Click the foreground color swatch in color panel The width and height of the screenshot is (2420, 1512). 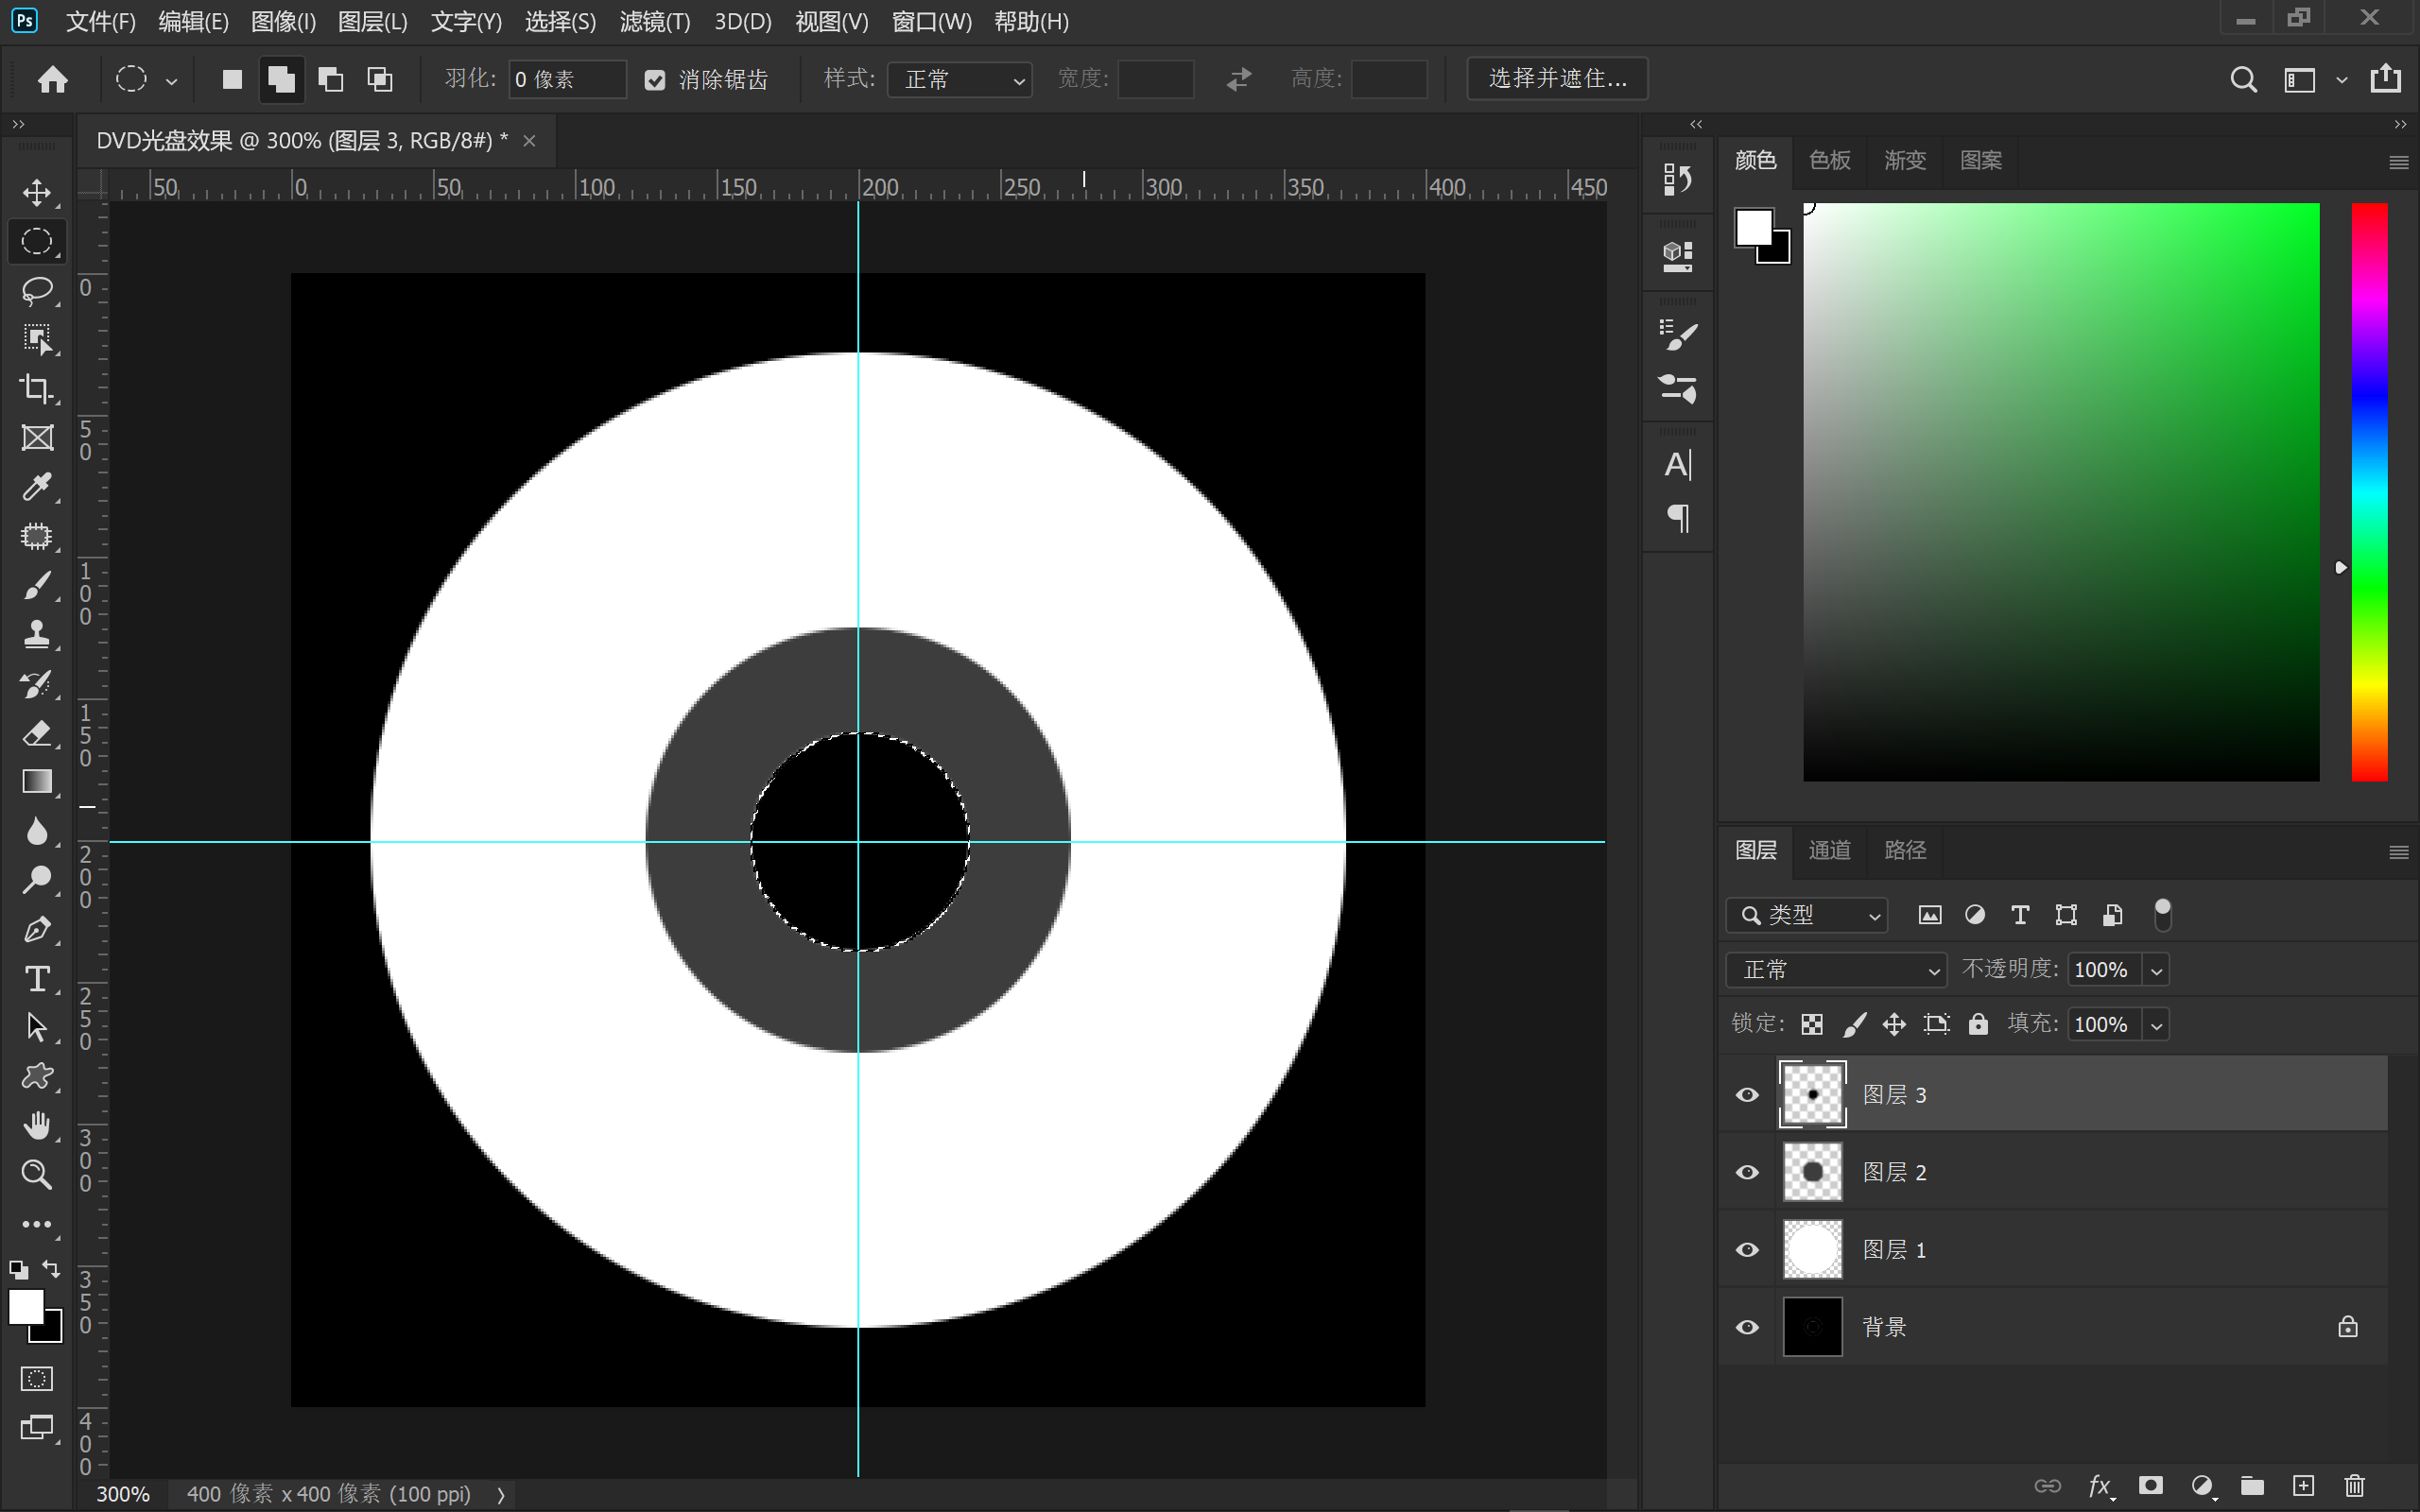1754,227
